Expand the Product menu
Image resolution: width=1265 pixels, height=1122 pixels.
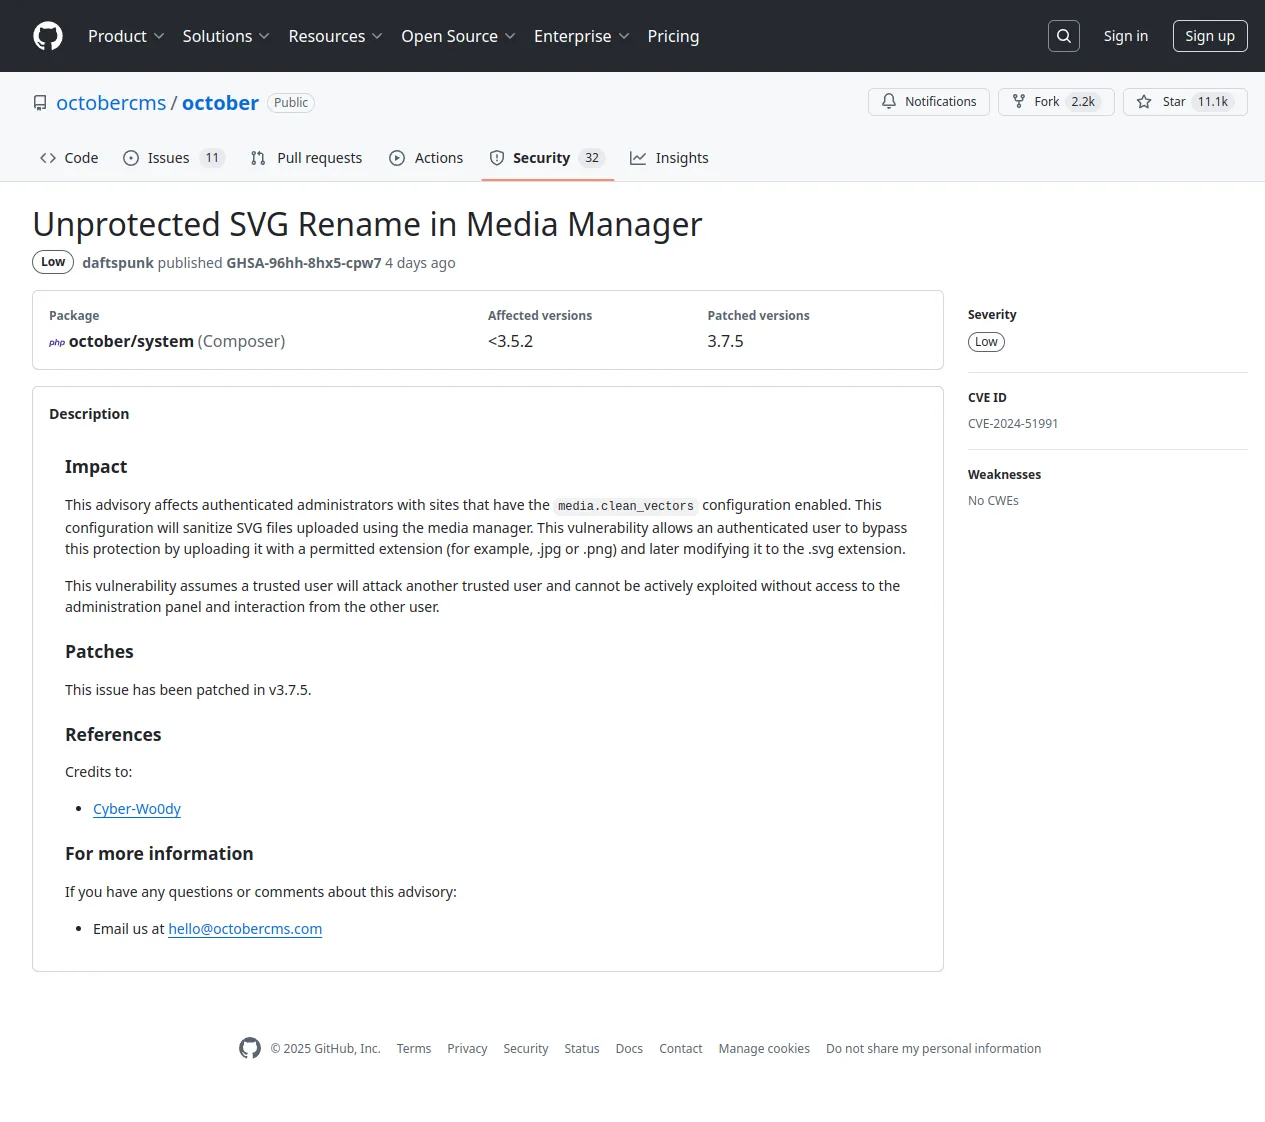pyautogui.click(x=126, y=36)
